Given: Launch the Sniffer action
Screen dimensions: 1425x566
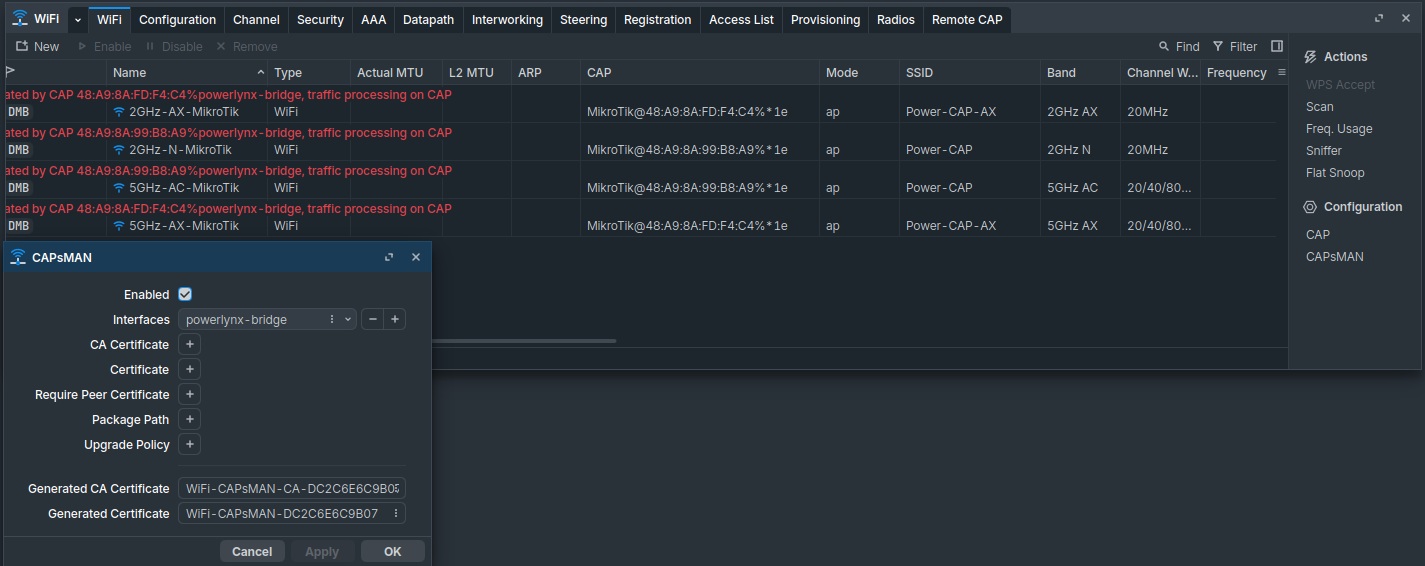Looking at the screenshot, I should [1323, 151].
